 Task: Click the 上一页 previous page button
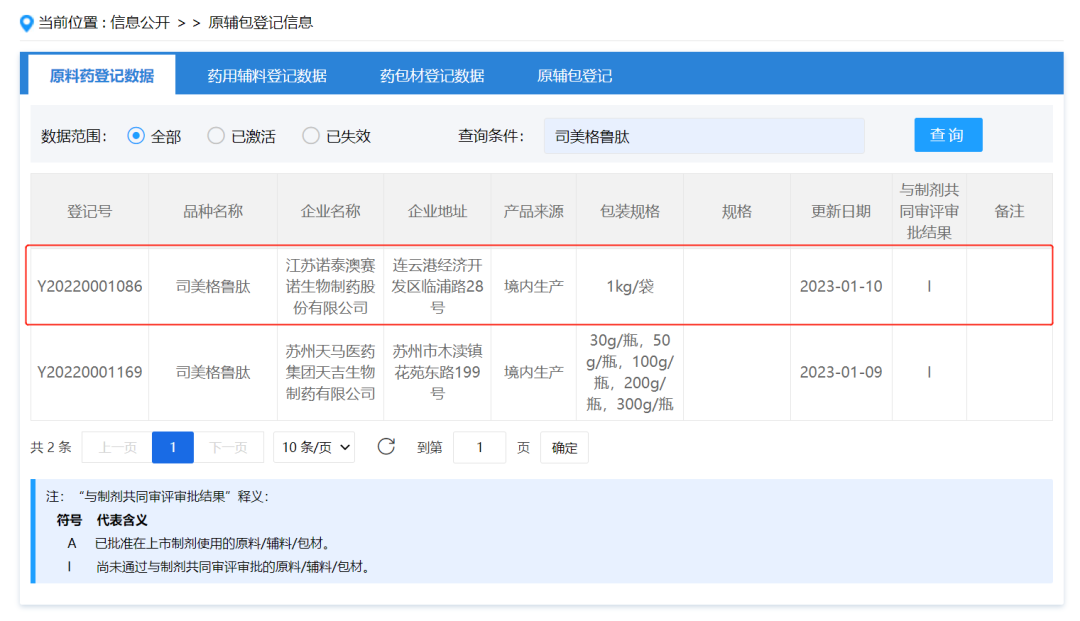117,447
